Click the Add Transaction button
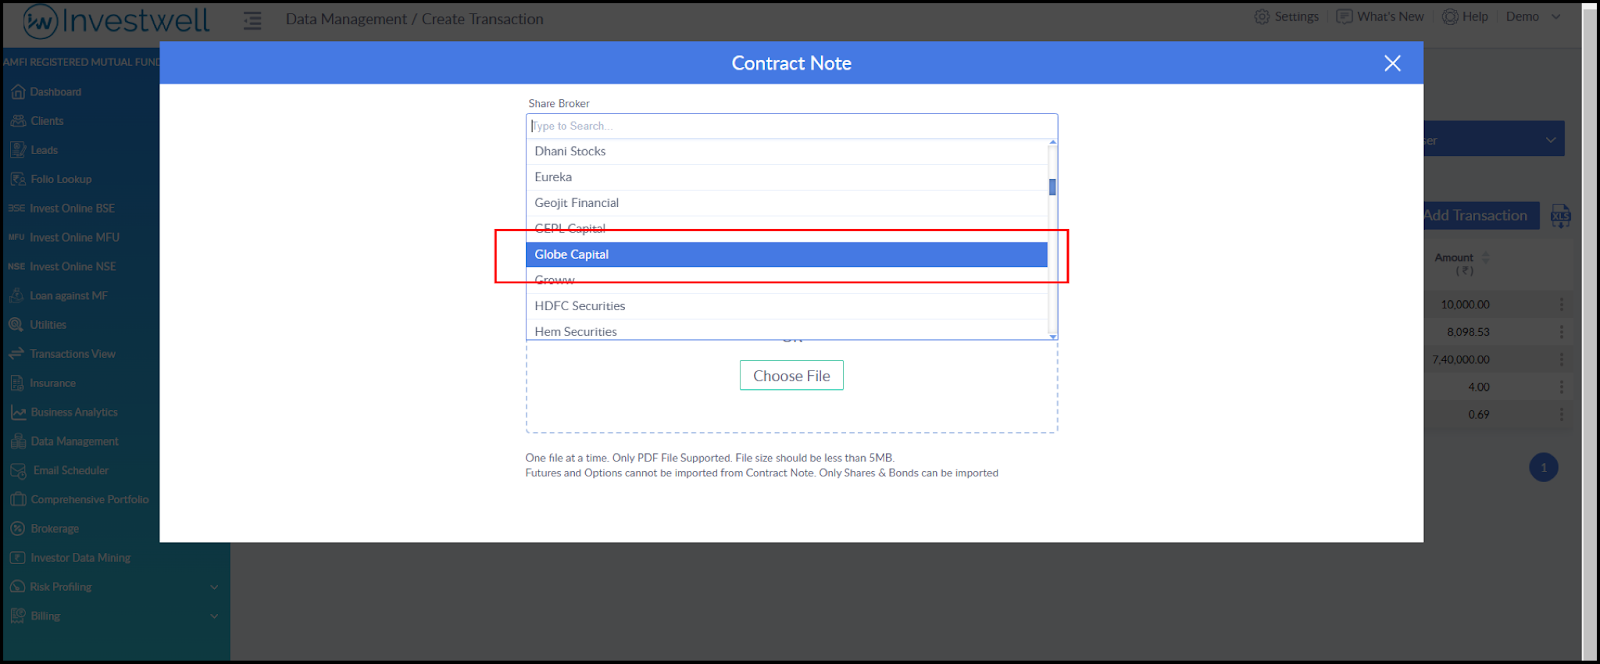The width and height of the screenshot is (1600, 664). click(x=1481, y=215)
